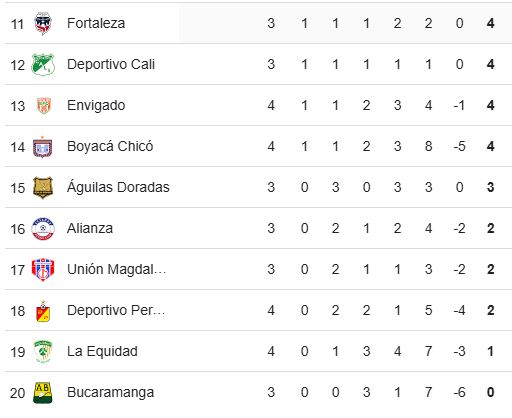Open the Envigado team badge
The height and width of the screenshot is (418, 512).
point(44,105)
